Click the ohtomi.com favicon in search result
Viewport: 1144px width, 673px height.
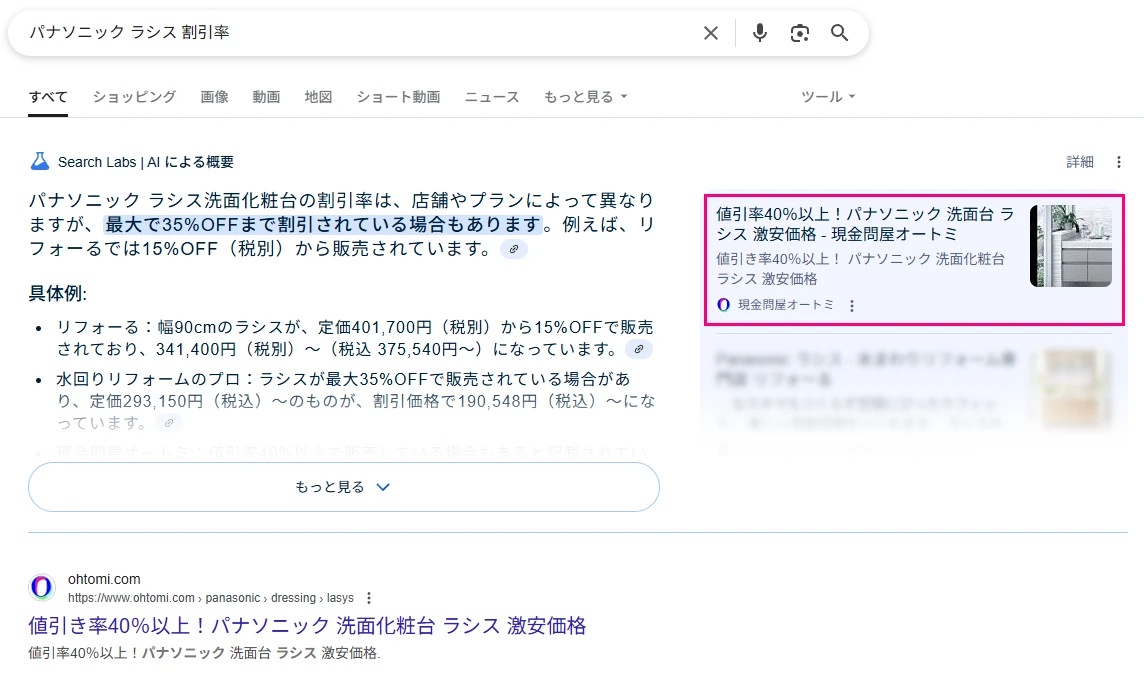coord(42,587)
